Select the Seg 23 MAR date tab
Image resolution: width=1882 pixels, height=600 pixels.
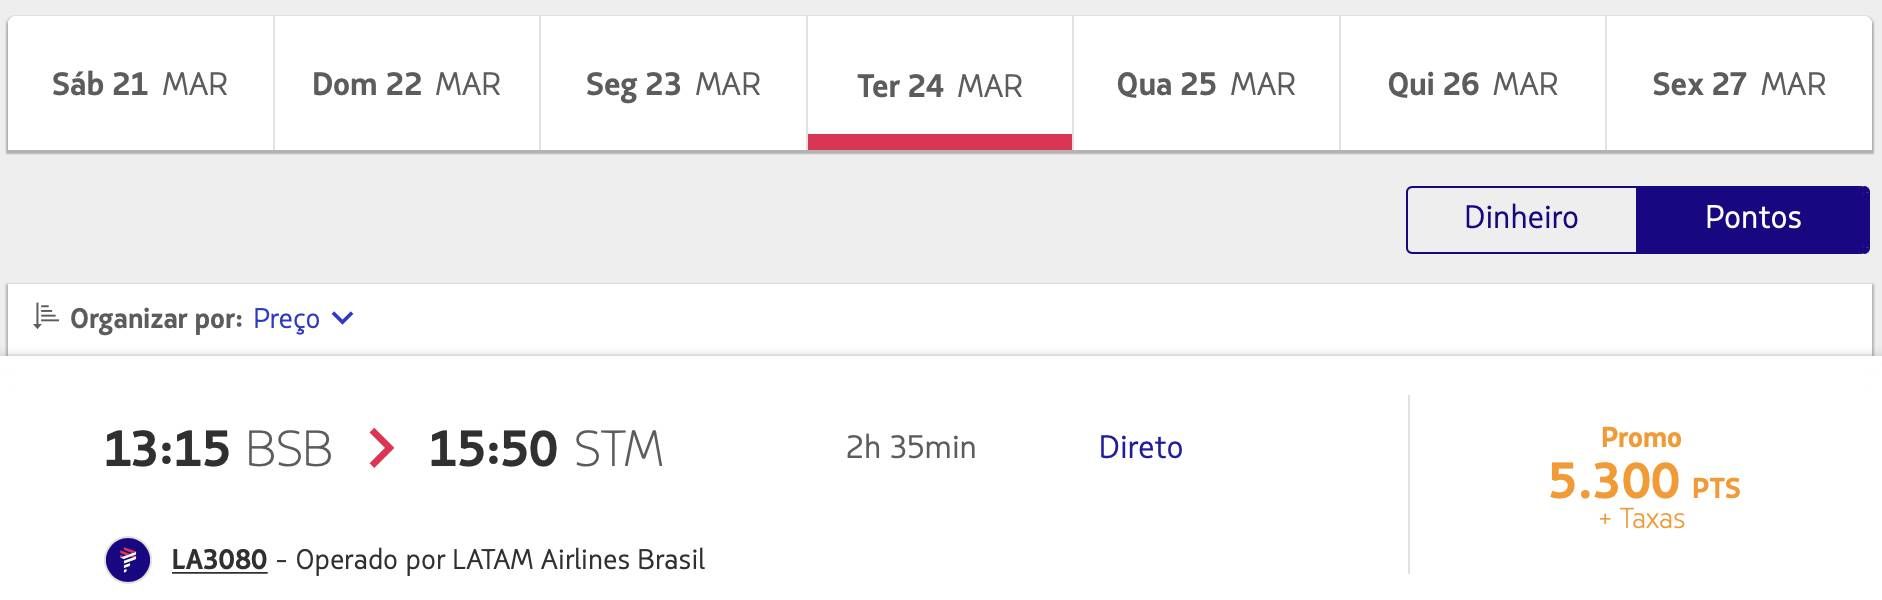coord(673,84)
